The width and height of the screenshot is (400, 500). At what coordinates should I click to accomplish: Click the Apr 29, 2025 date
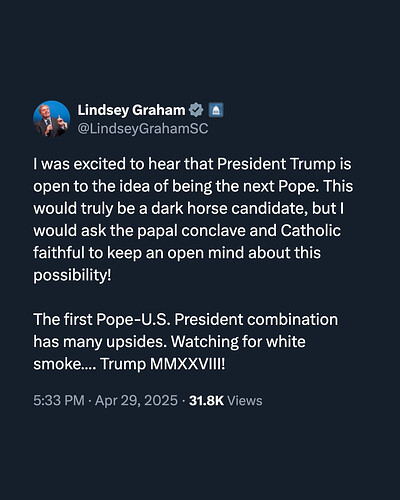136,400
